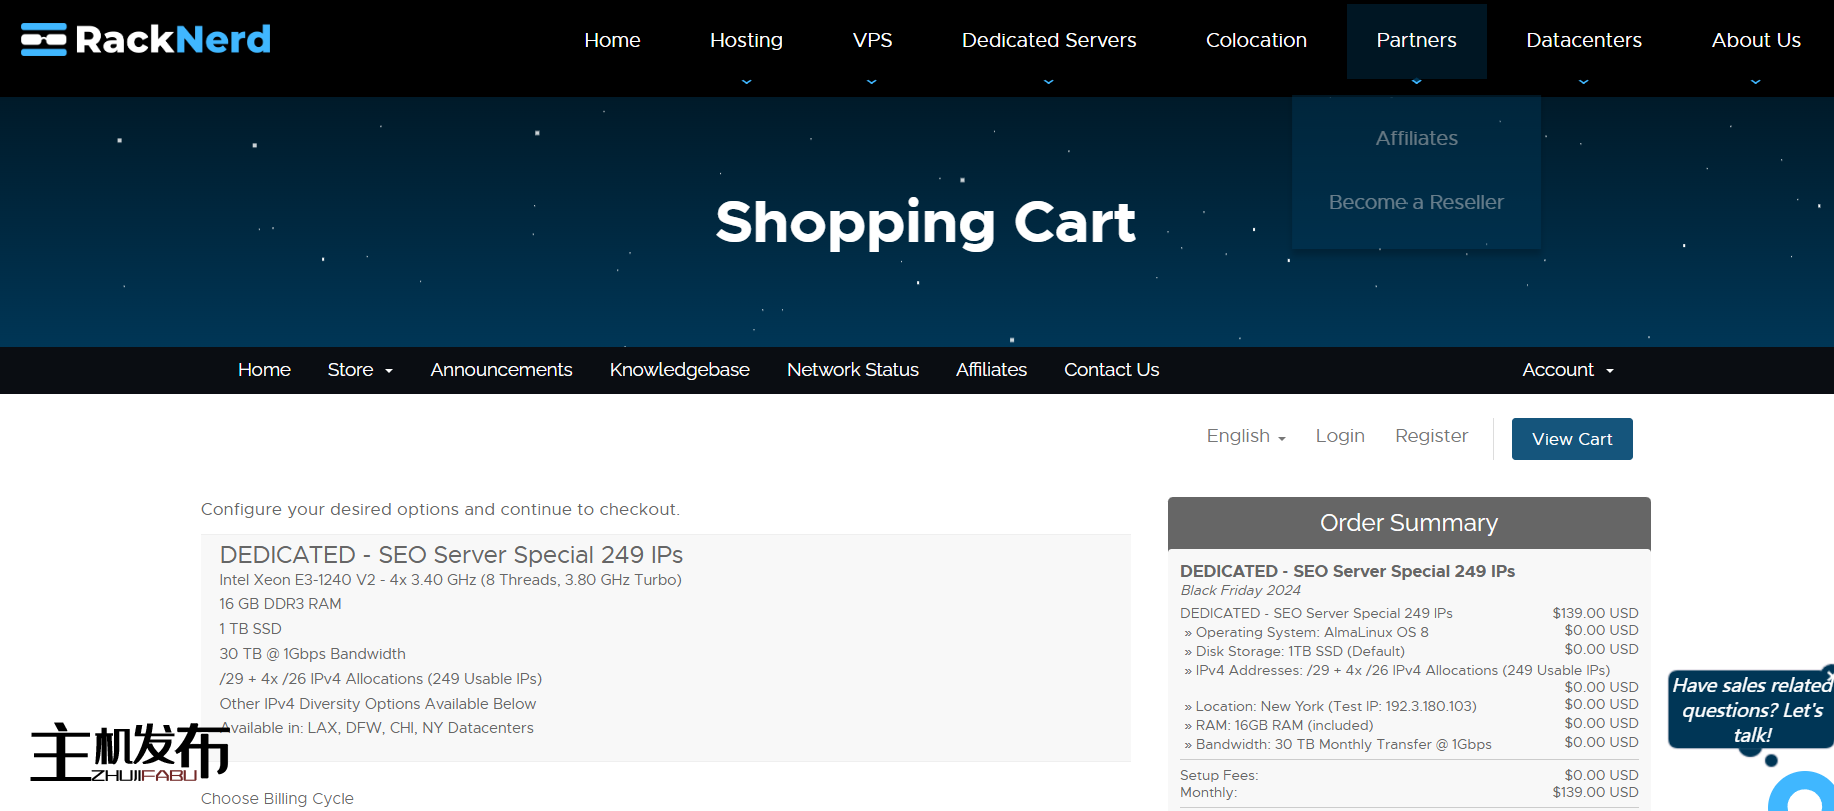The width and height of the screenshot is (1834, 811).
Task: Click the RackNerd logo
Action: click(146, 39)
